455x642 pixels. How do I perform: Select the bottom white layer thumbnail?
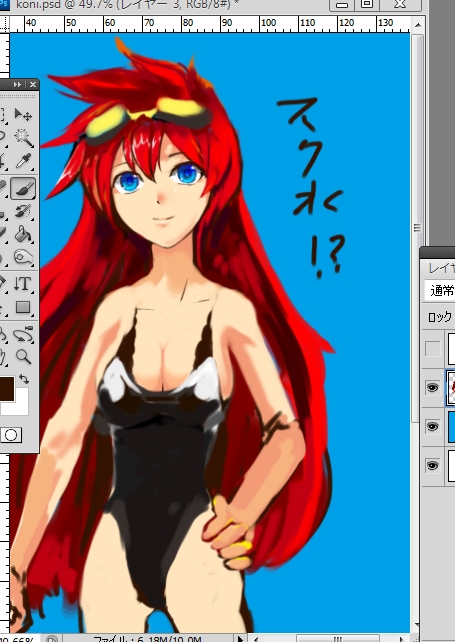point(451,466)
